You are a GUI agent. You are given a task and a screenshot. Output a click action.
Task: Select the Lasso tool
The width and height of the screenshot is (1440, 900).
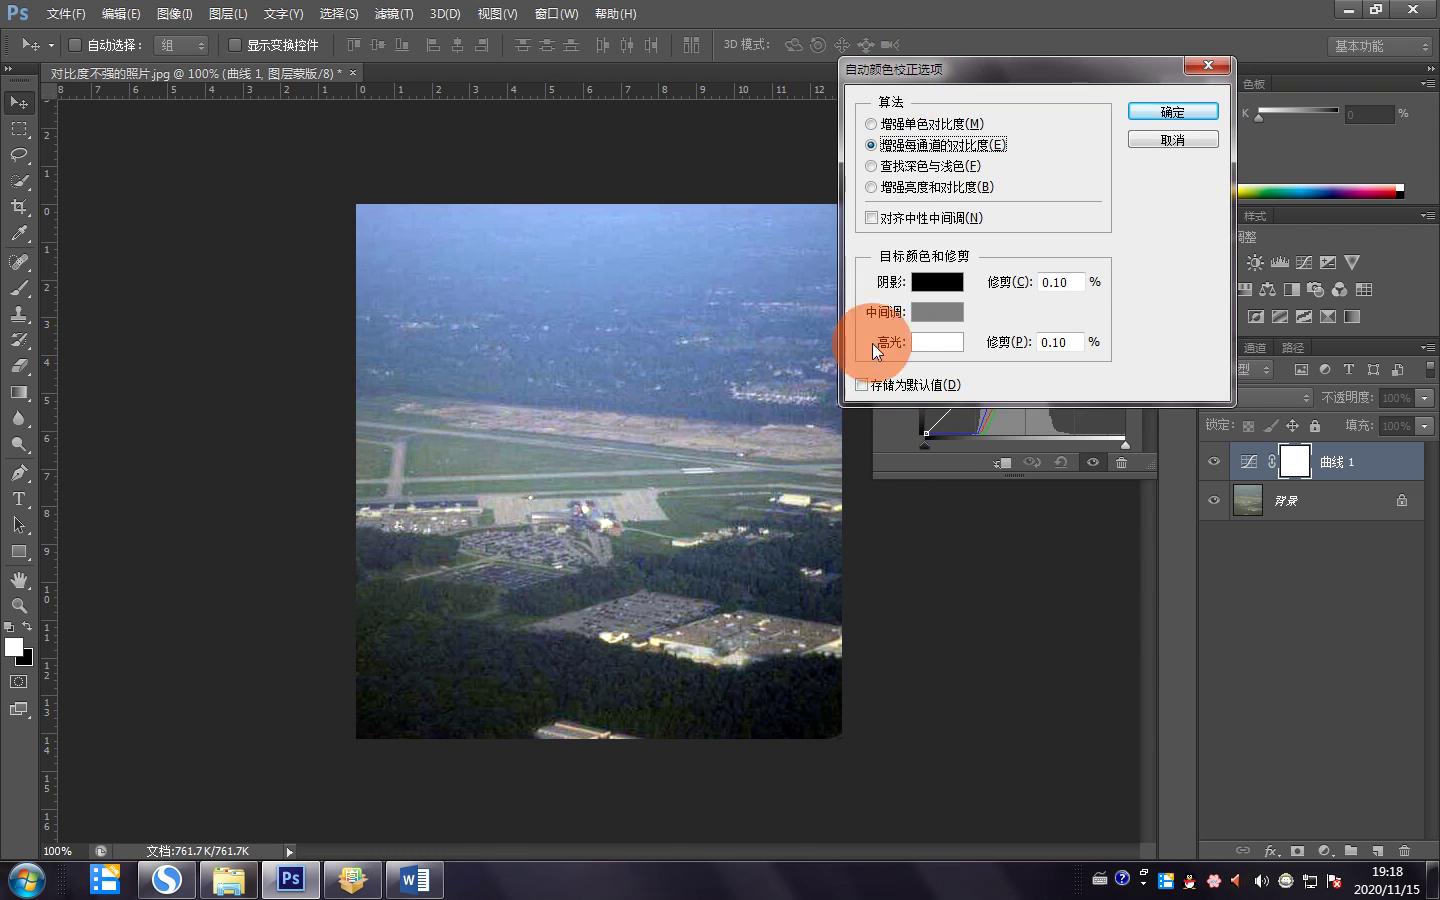[x=19, y=155]
